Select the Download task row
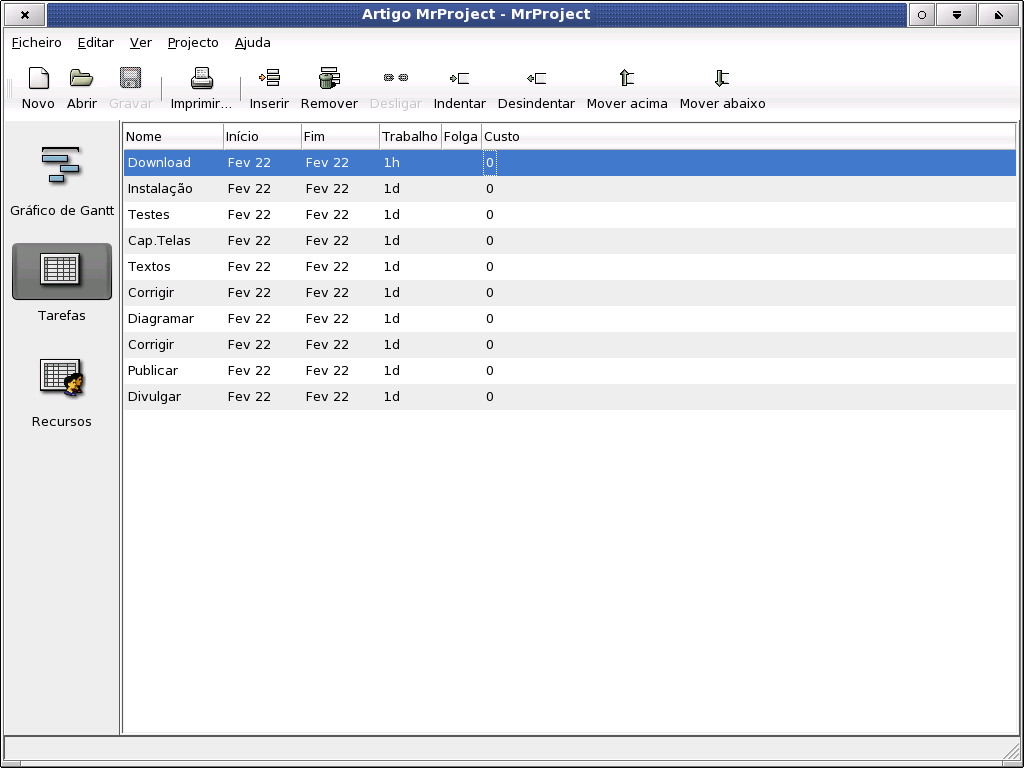 (569, 163)
